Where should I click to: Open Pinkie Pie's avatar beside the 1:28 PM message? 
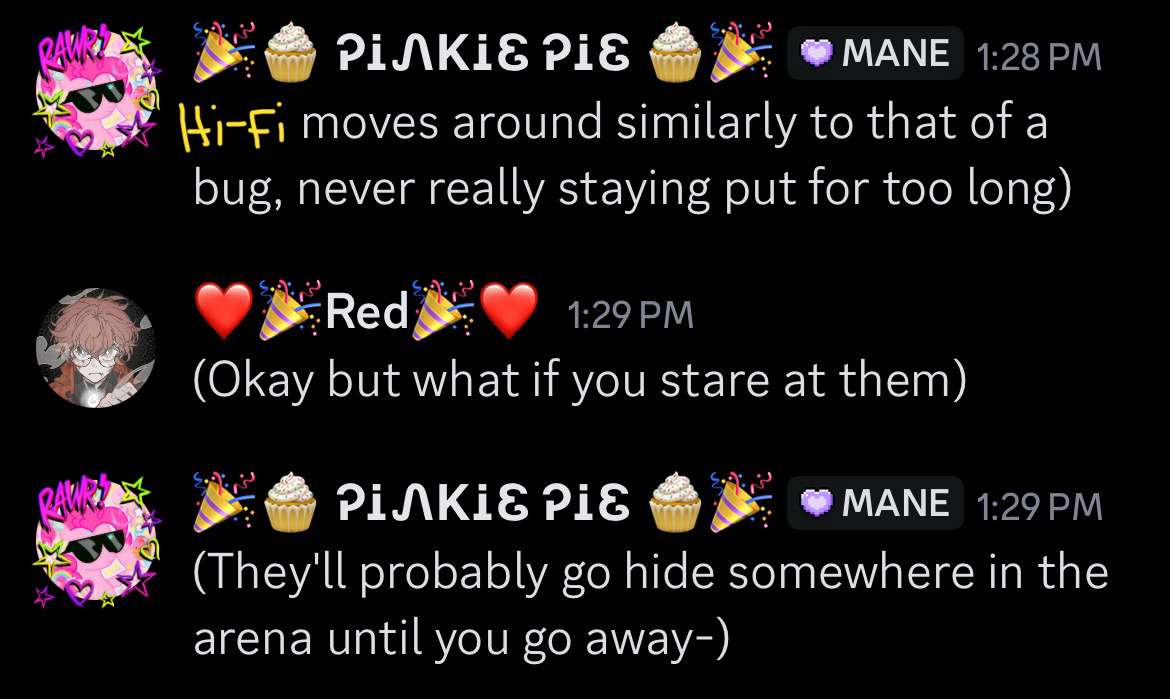click(x=96, y=90)
